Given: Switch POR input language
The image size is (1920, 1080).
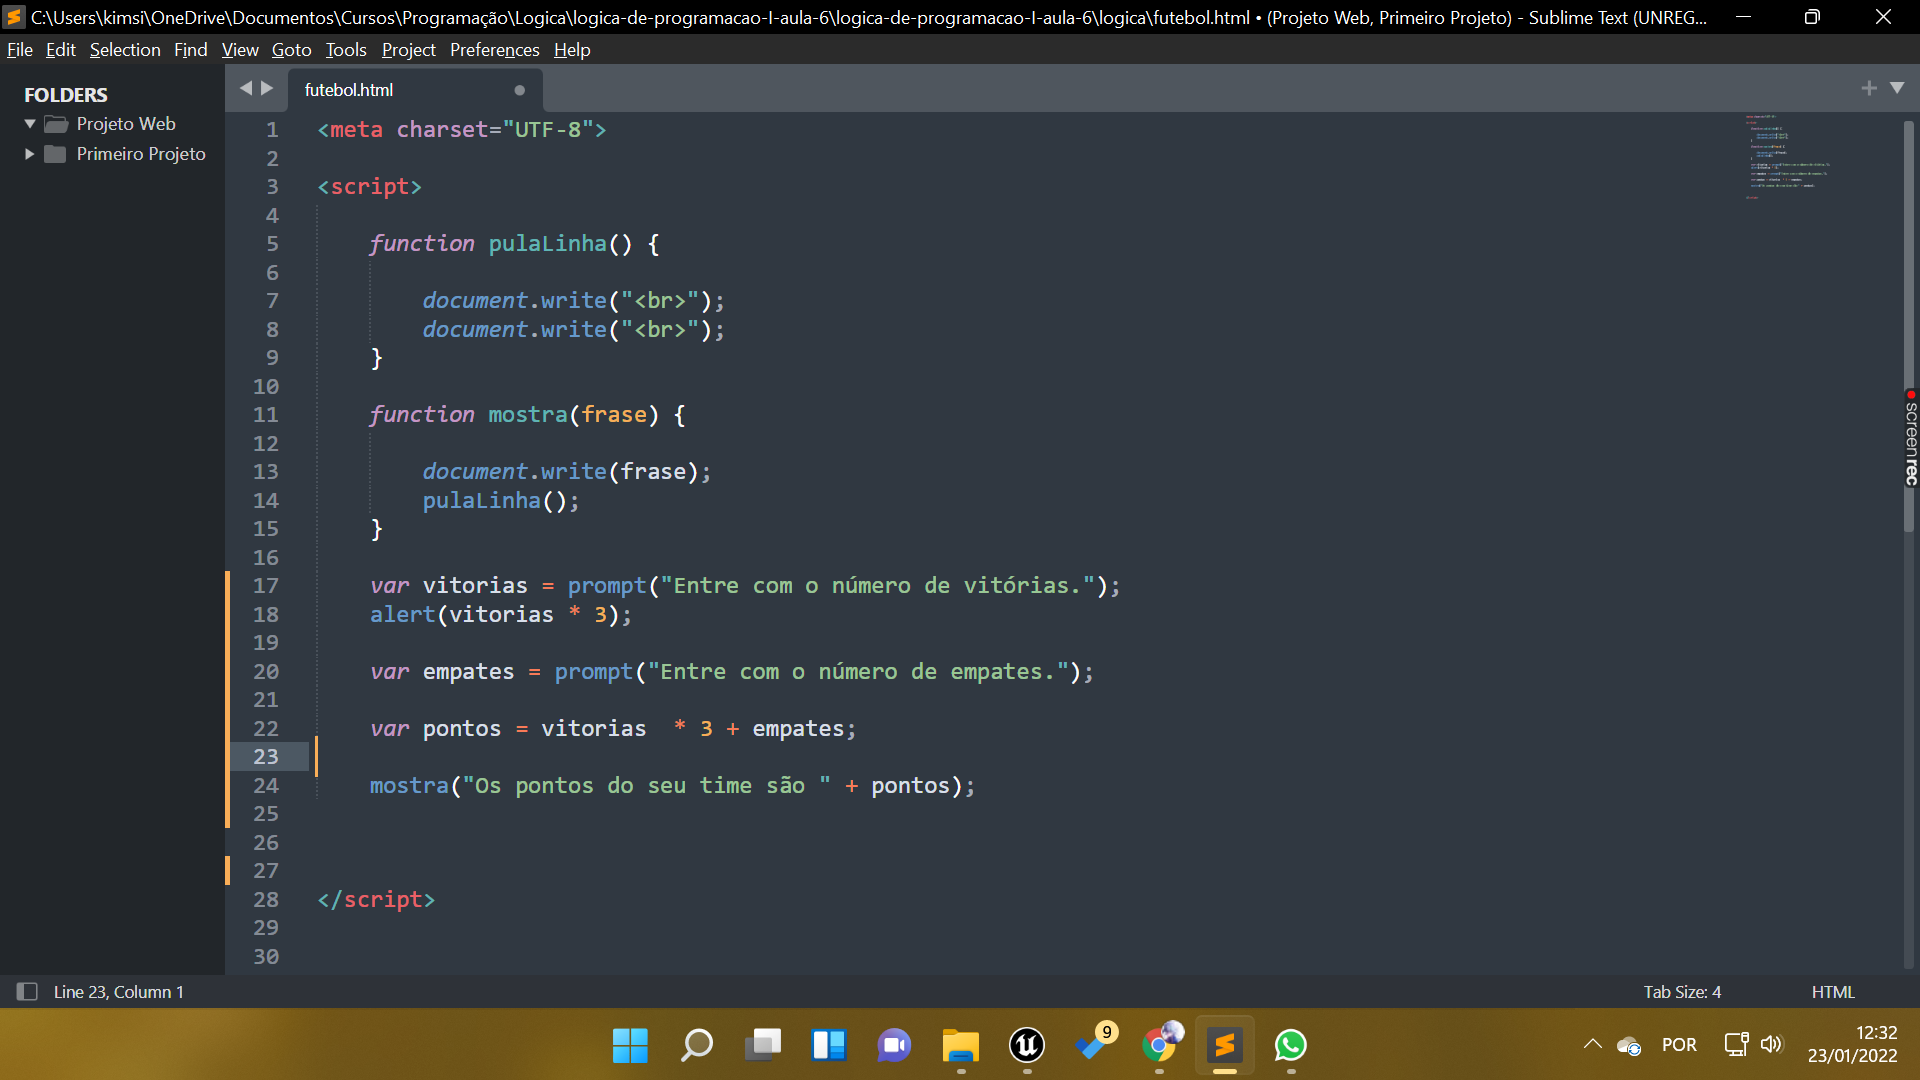Looking at the screenshot, I should (1679, 1045).
